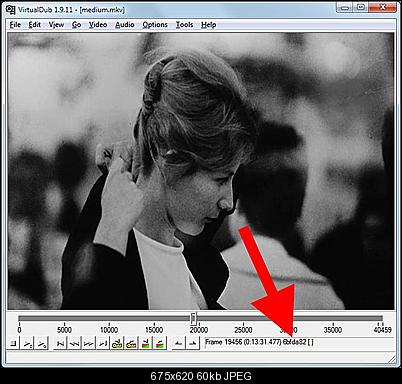Go to previous keyframe
Viewport: 402px width, 384px height.
(117, 343)
